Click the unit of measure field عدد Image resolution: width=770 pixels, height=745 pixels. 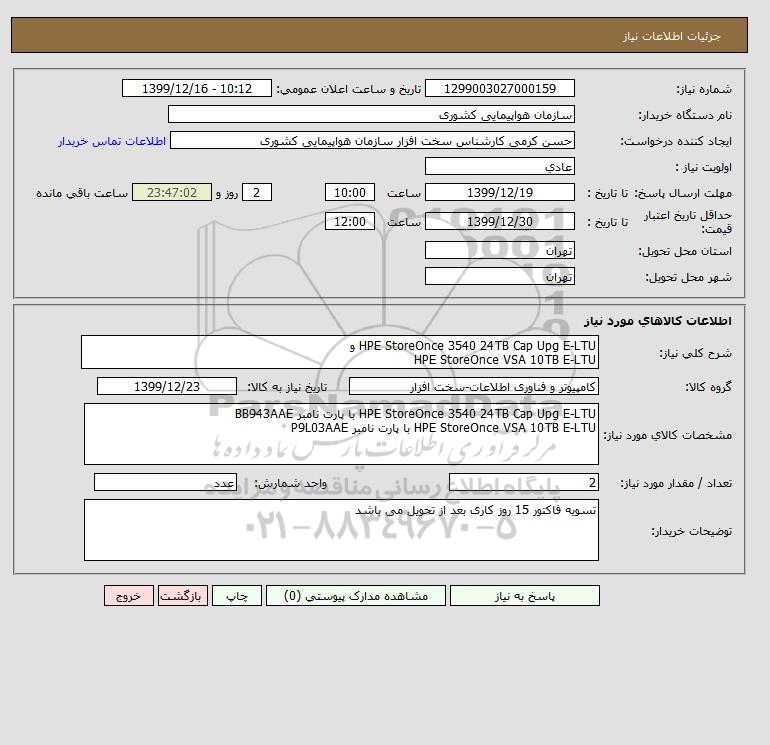click(165, 482)
